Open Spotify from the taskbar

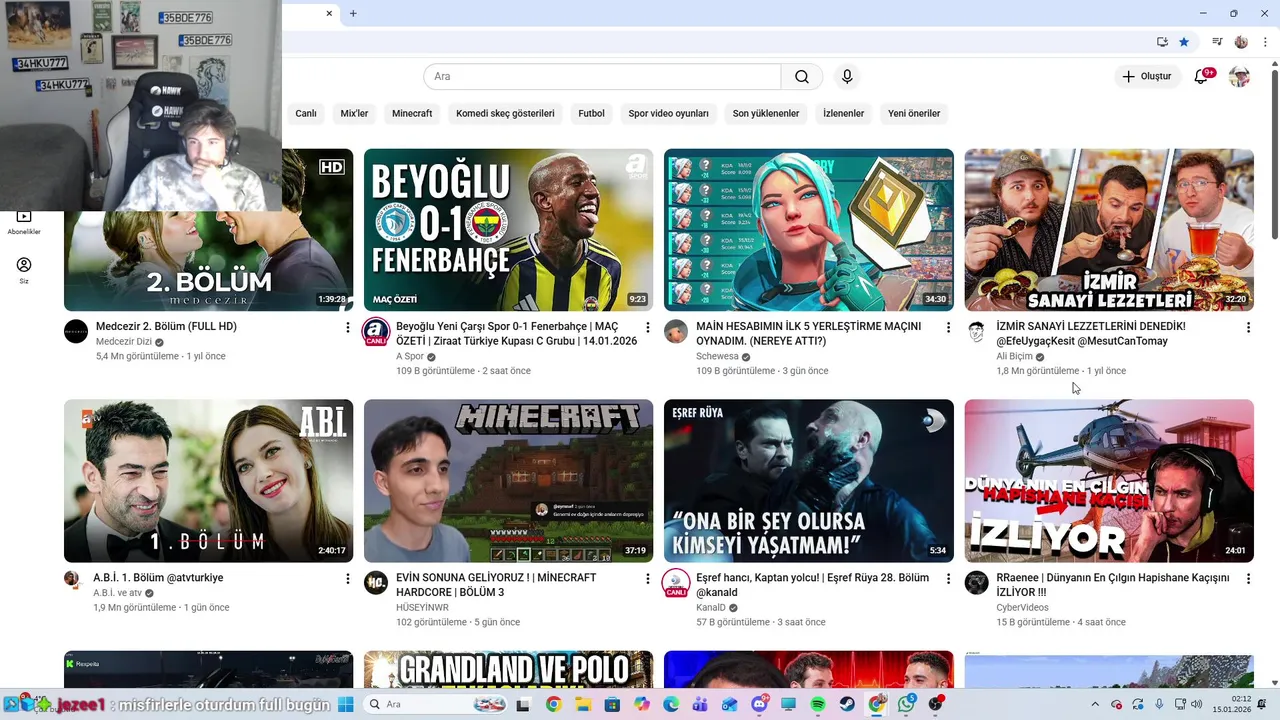(x=817, y=704)
